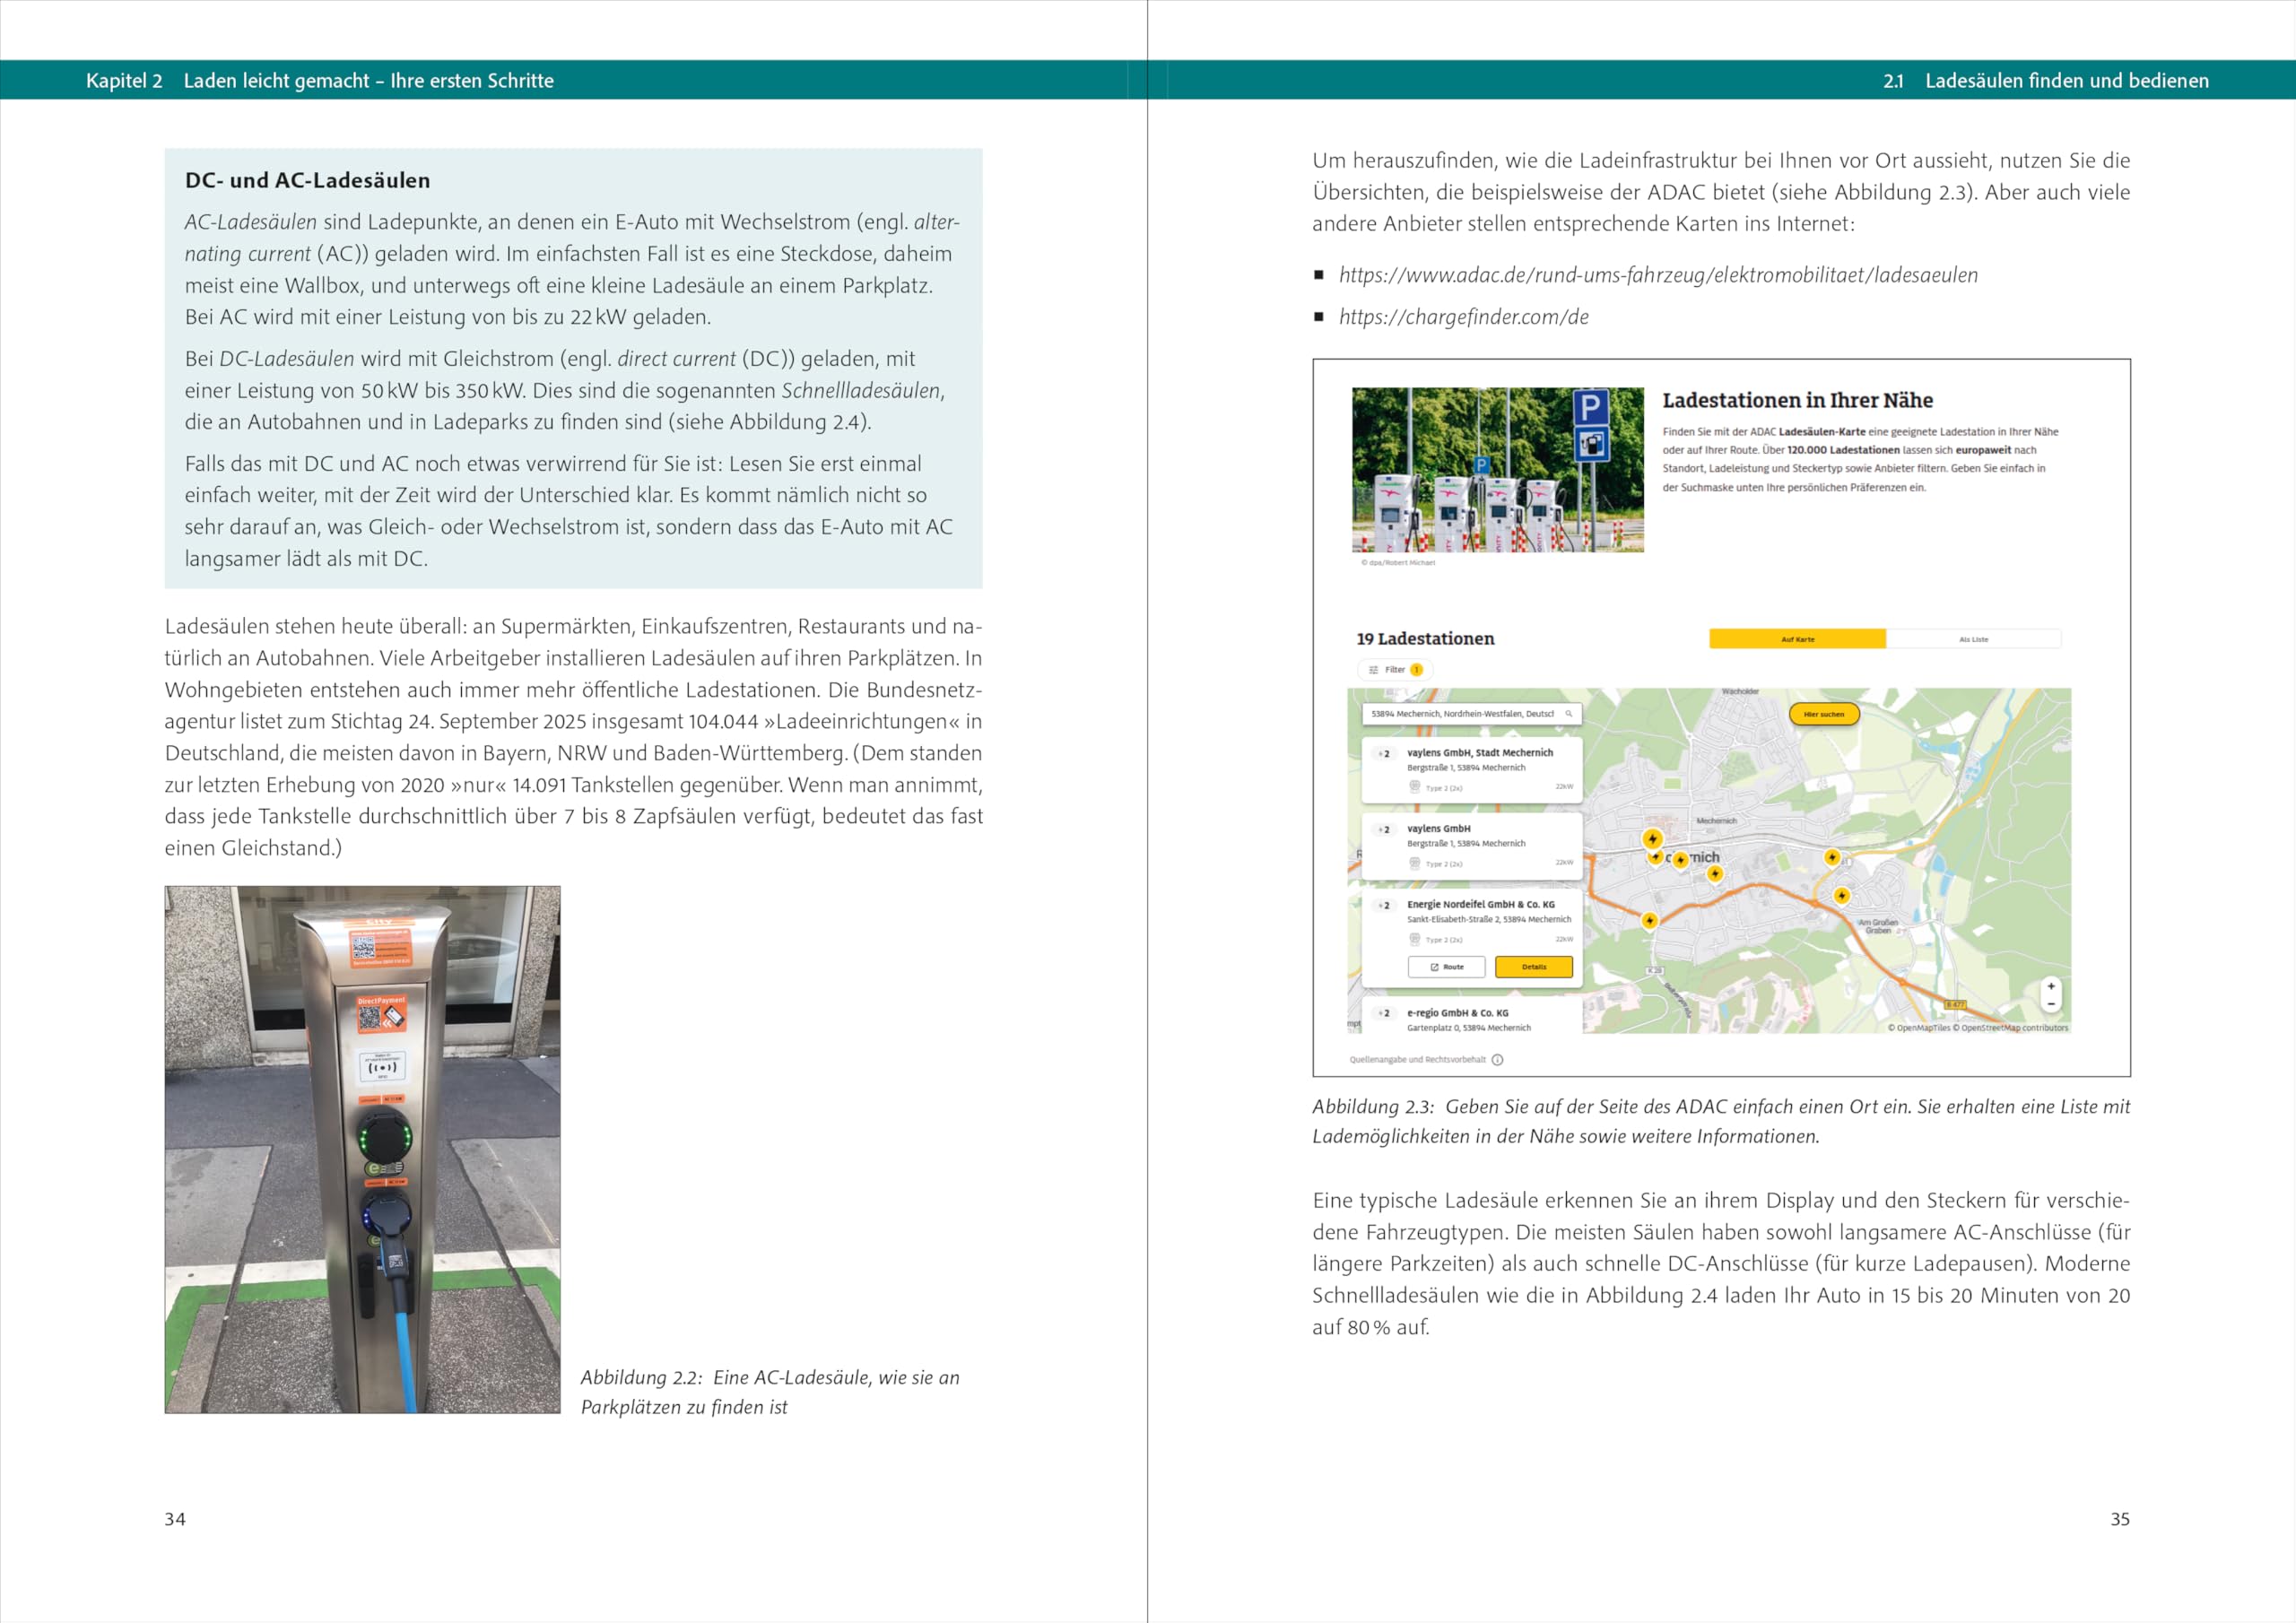
Task: Zoom out the map with the minus control
Action: (2051, 1003)
